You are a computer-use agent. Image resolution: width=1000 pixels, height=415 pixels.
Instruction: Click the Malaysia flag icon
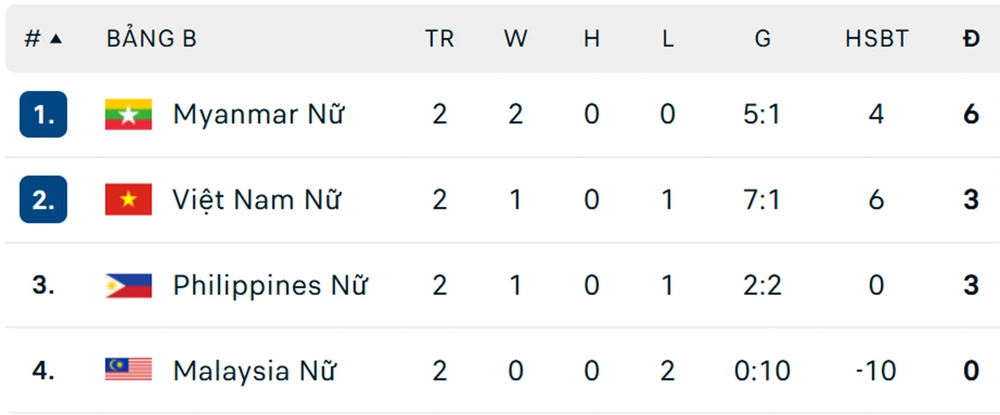[128, 371]
